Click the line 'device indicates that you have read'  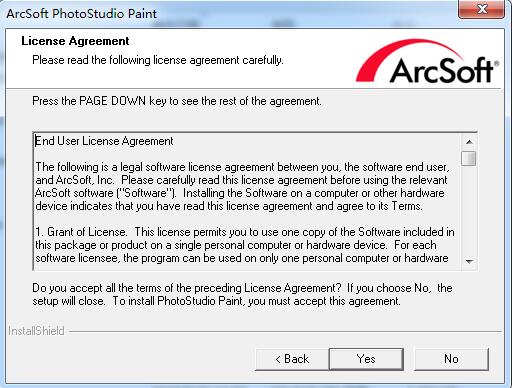tap(229, 206)
